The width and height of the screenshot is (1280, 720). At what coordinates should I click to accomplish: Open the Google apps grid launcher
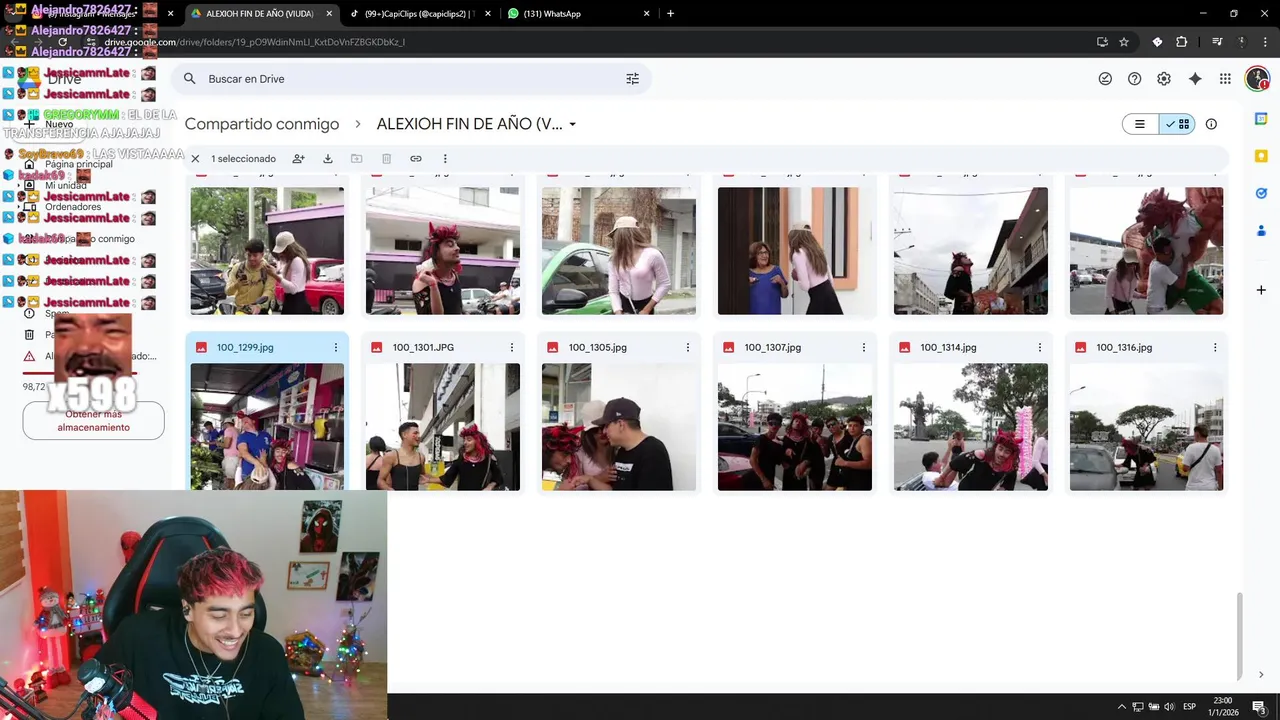click(x=1225, y=79)
